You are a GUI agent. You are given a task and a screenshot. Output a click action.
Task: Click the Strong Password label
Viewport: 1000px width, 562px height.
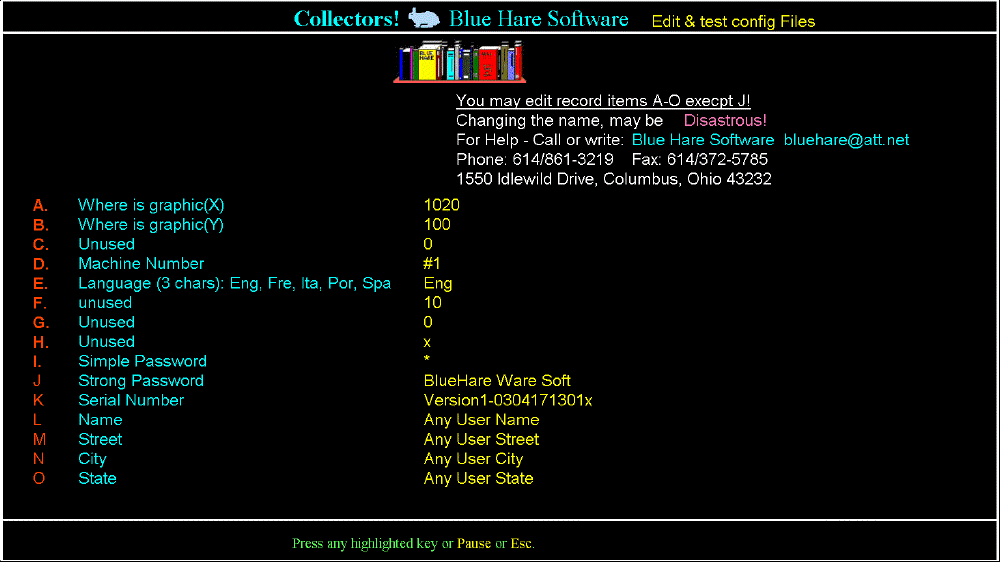click(x=141, y=381)
